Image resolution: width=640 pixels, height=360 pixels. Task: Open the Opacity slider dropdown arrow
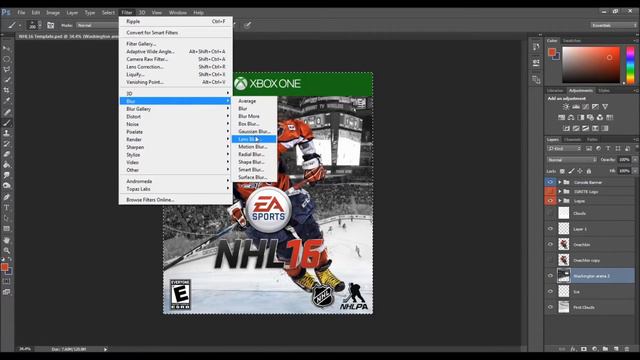click(635, 160)
